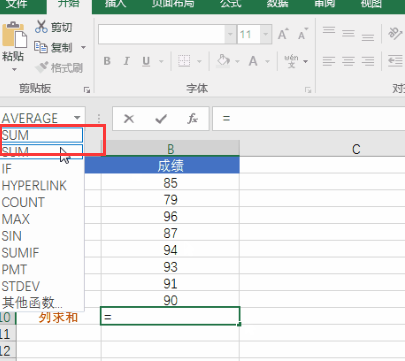Click into the font name box
This screenshot has width=405, height=361.
tap(161, 34)
